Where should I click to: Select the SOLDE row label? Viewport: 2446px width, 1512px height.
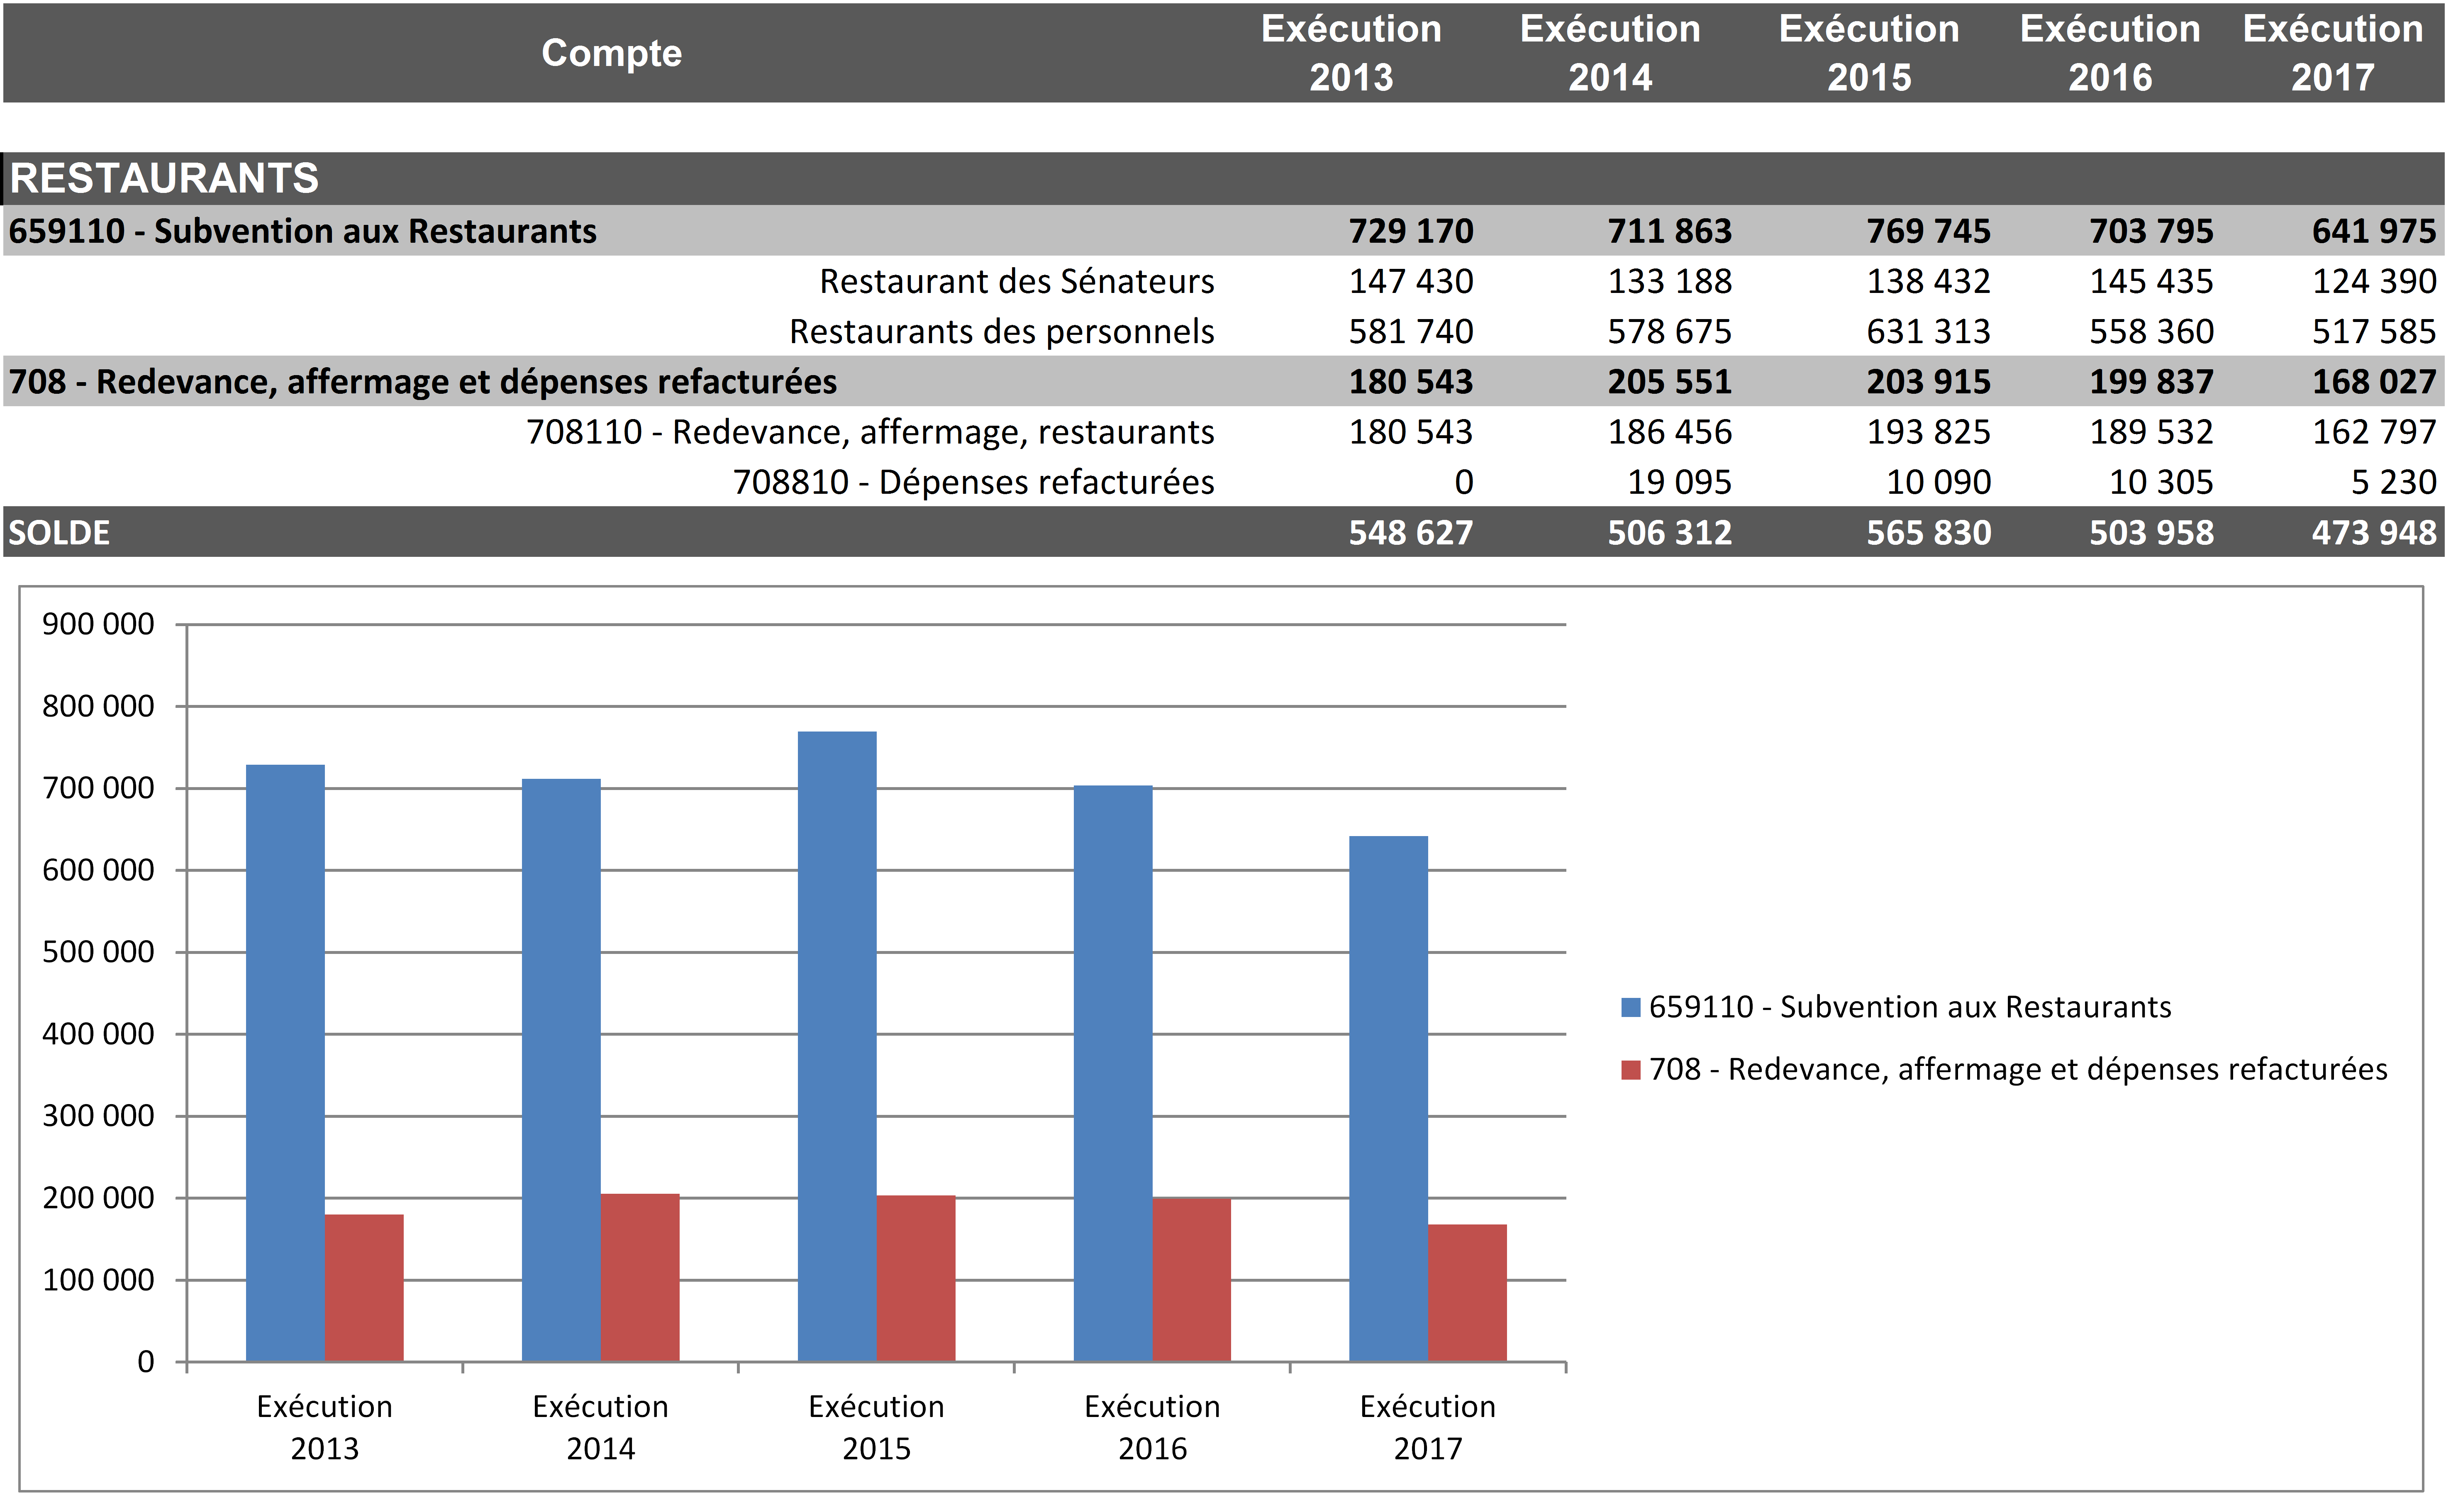tap(59, 532)
